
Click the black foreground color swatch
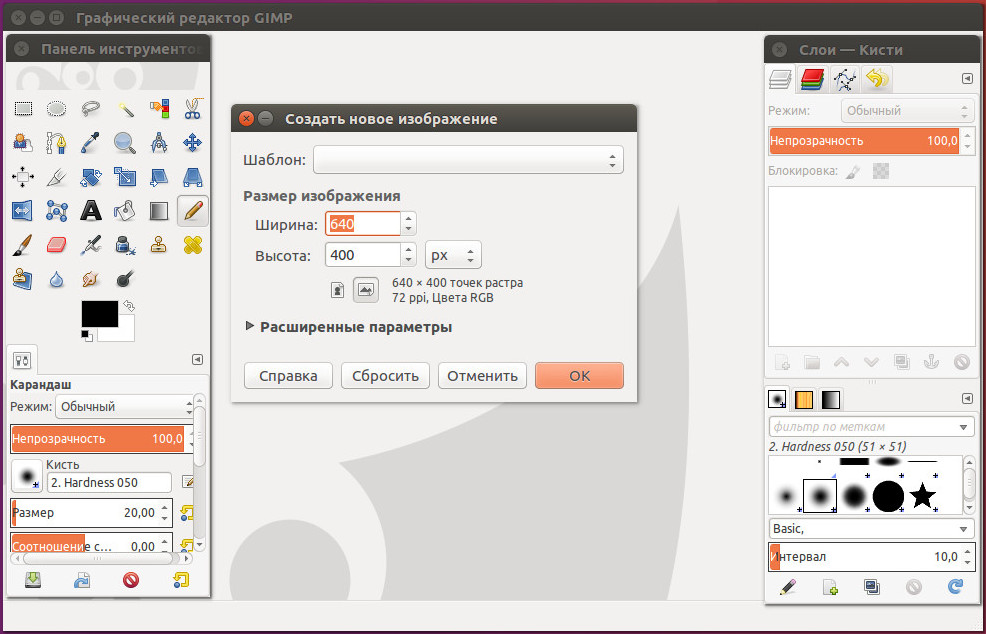tap(99, 313)
